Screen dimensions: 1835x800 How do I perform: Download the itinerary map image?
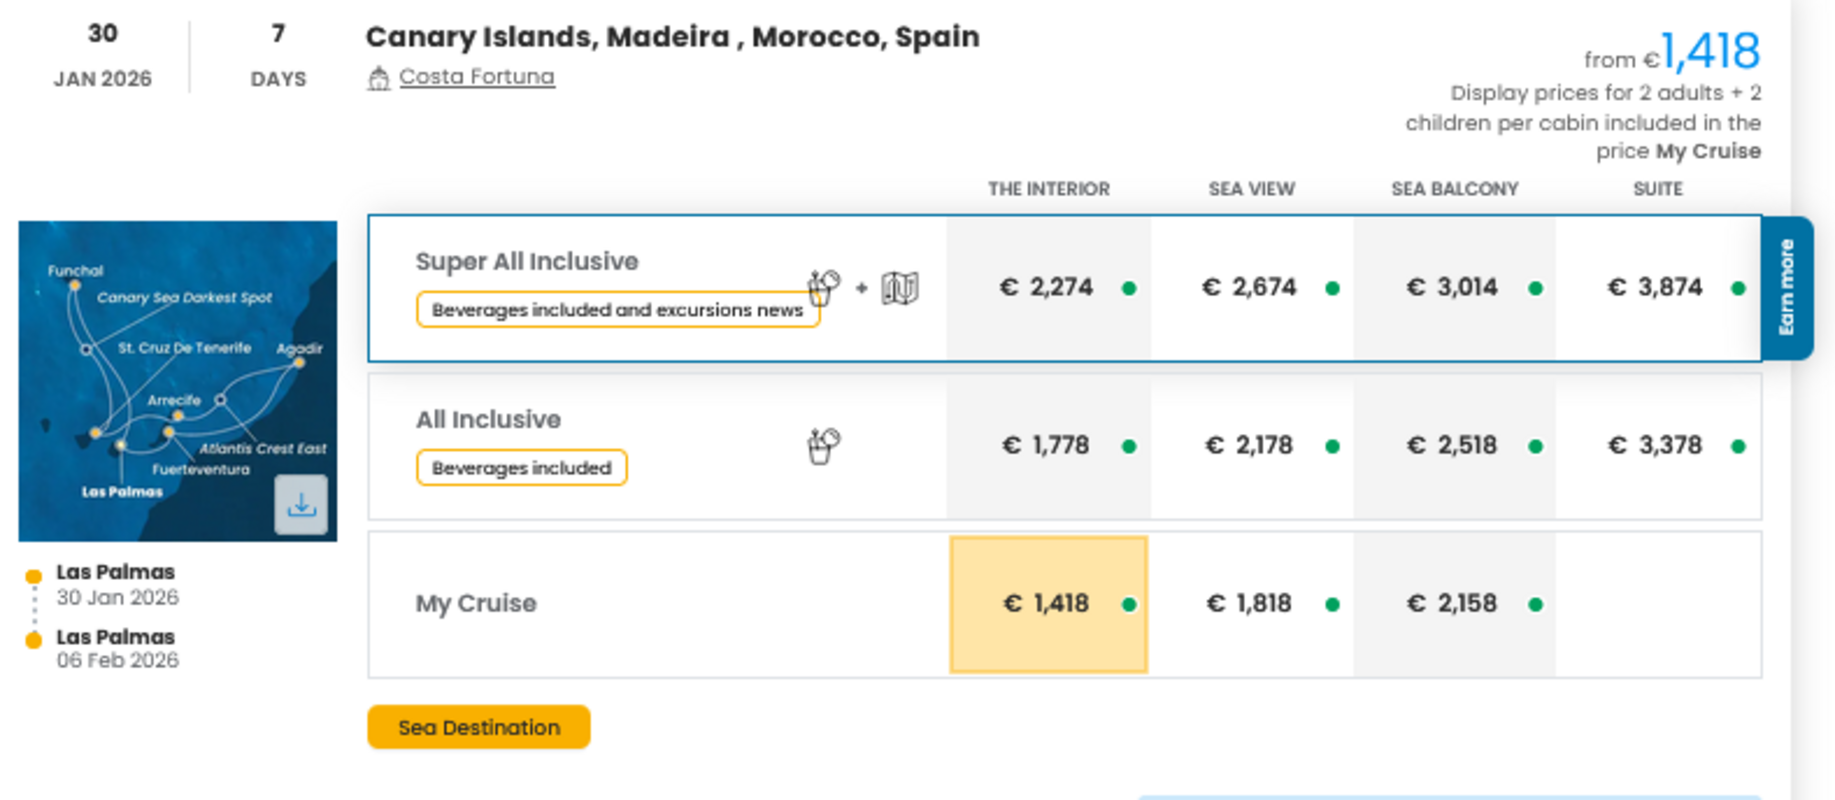point(301,505)
